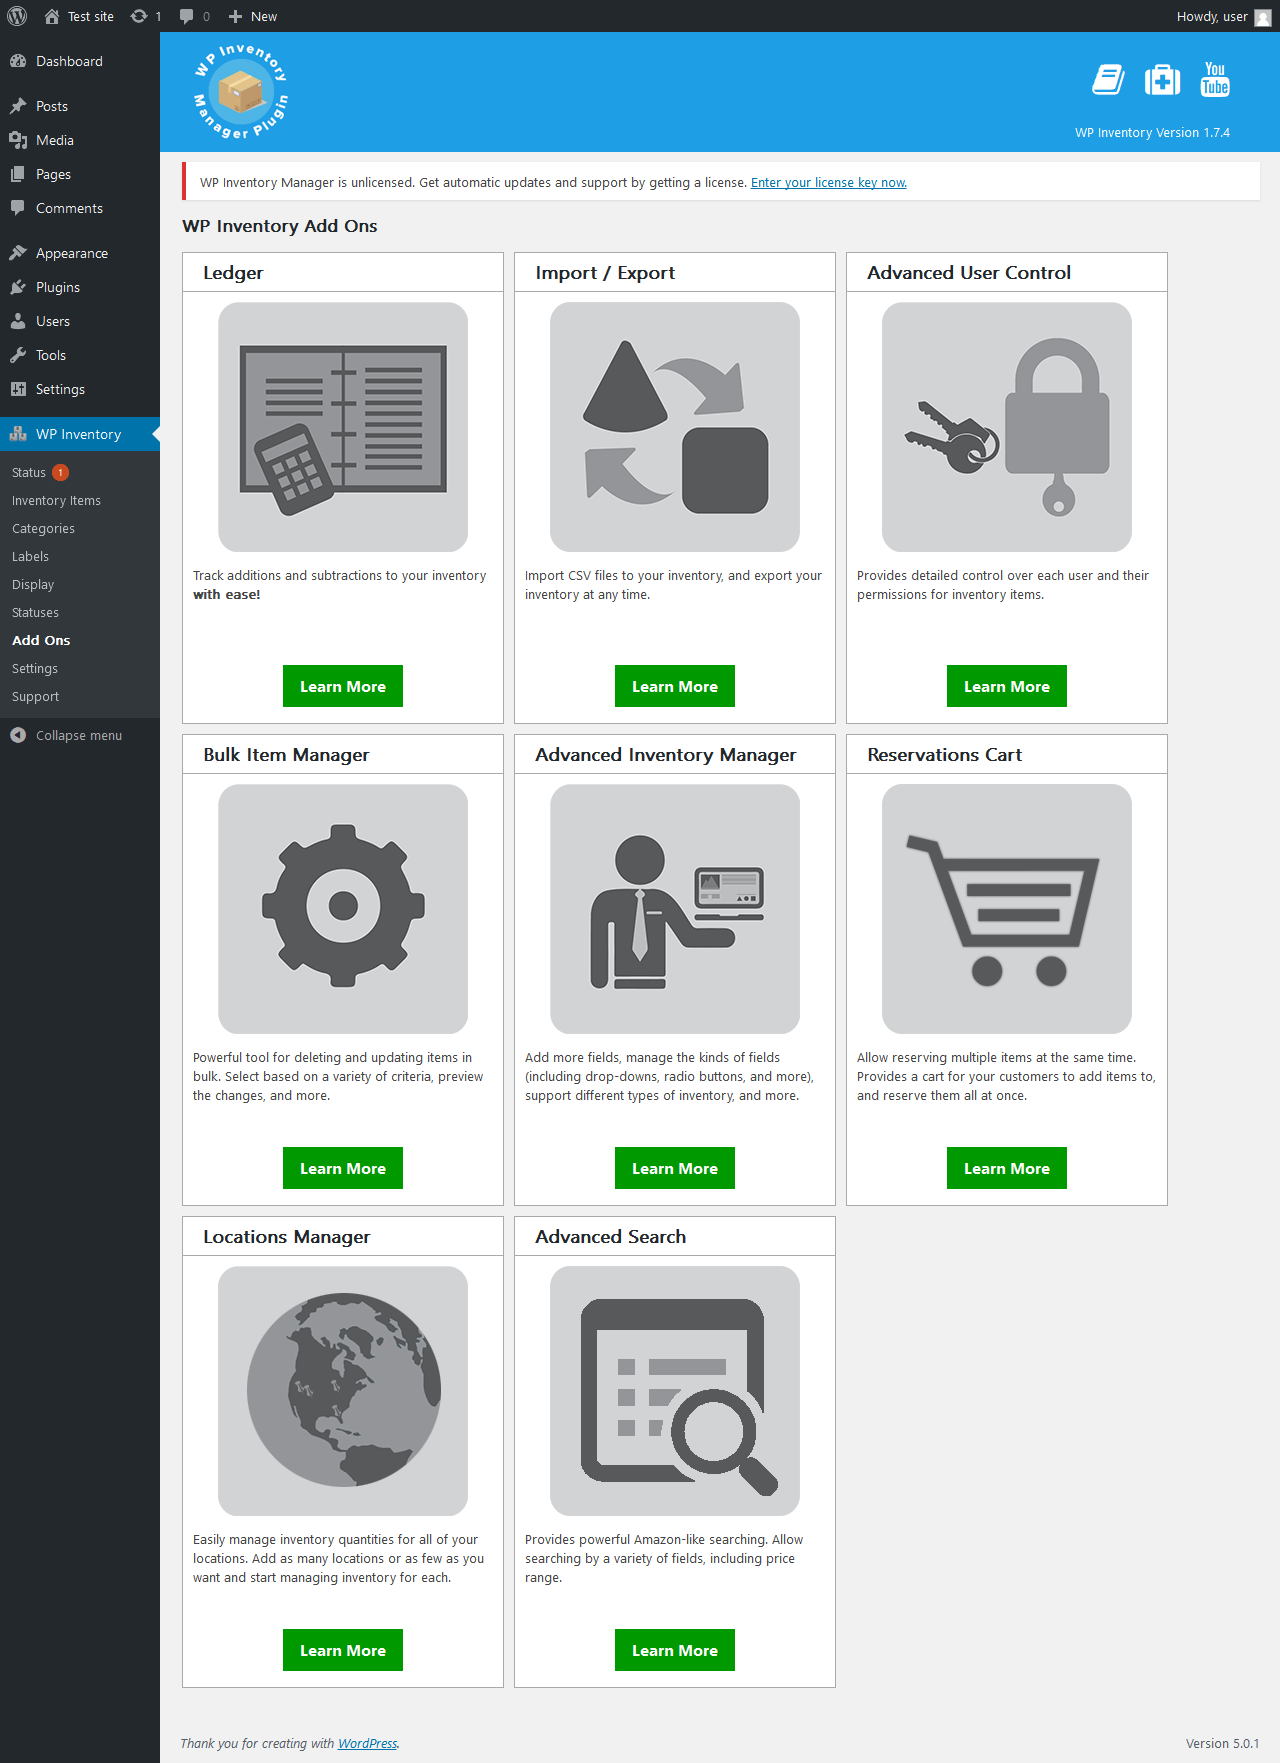The width and height of the screenshot is (1280, 1763).
Task: Click the WP Inventory Manager Plugin logo
Action: pos(241,92)
